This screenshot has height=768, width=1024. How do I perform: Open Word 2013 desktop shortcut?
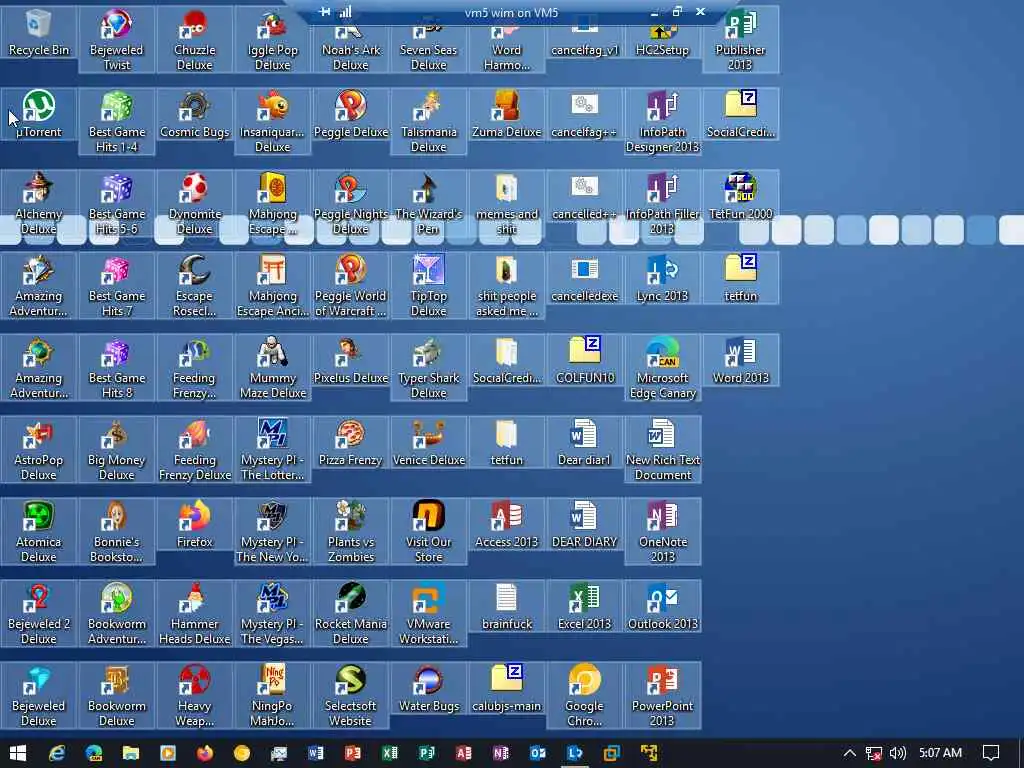[x=741, y=360]
